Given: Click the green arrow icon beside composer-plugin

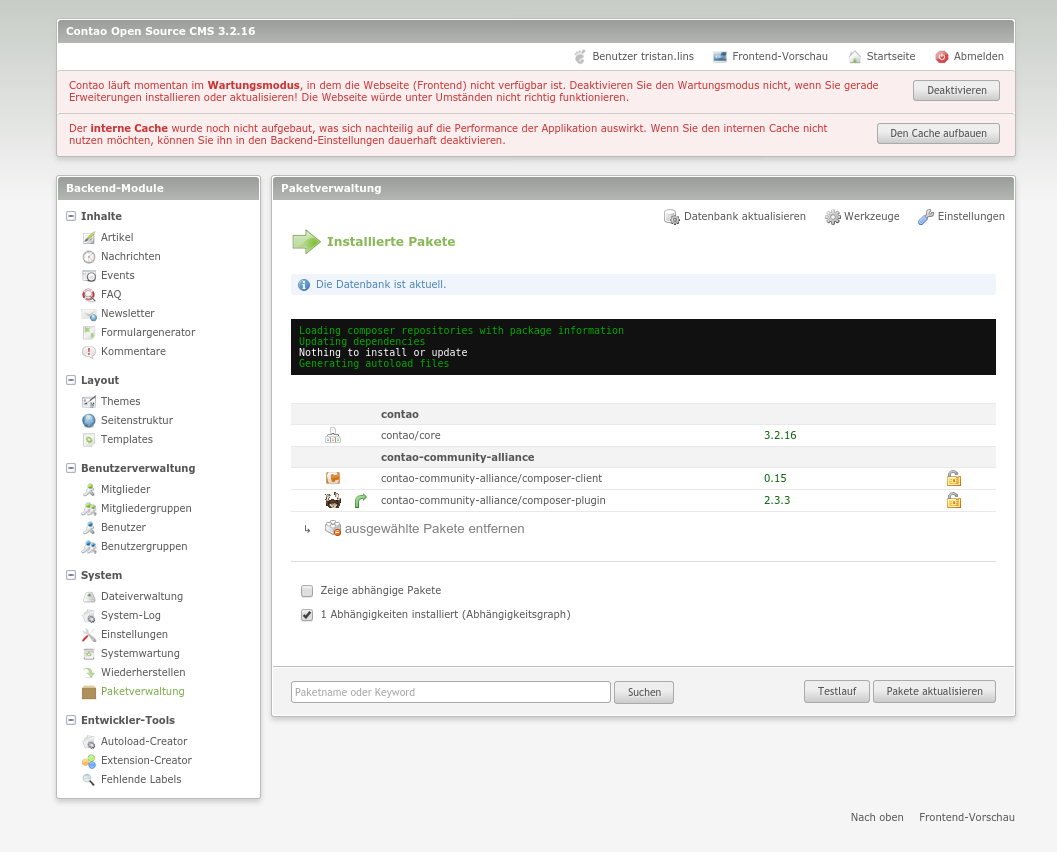Looking at the screenshot, I should click(361, 500).
